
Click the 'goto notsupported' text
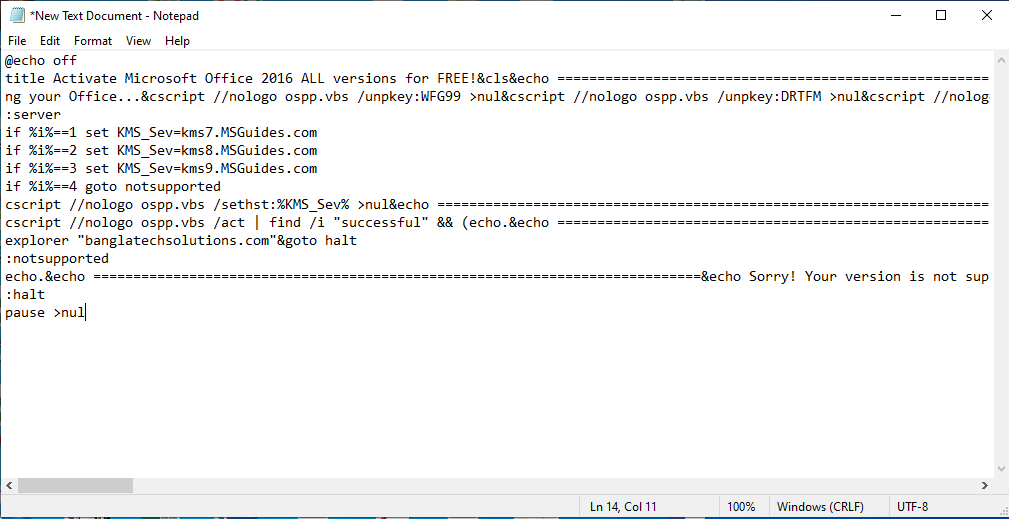pyautogui.click(x=153, y=187)
